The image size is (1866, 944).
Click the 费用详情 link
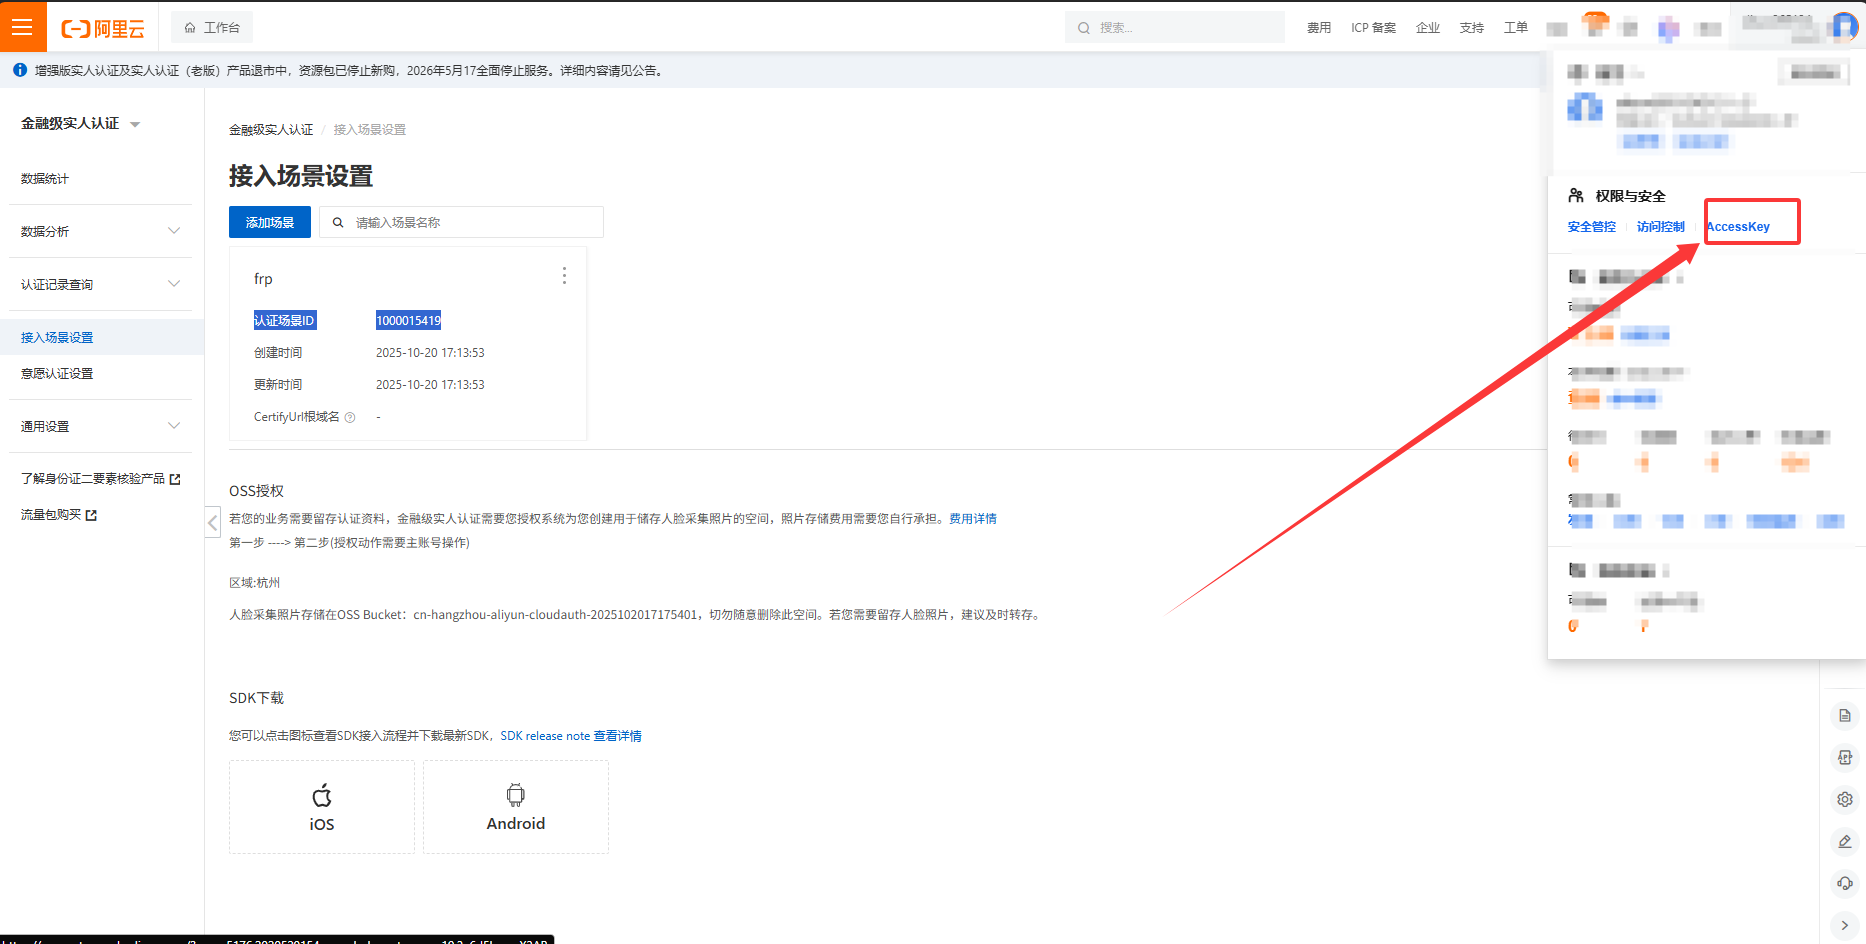coord(972,518)
